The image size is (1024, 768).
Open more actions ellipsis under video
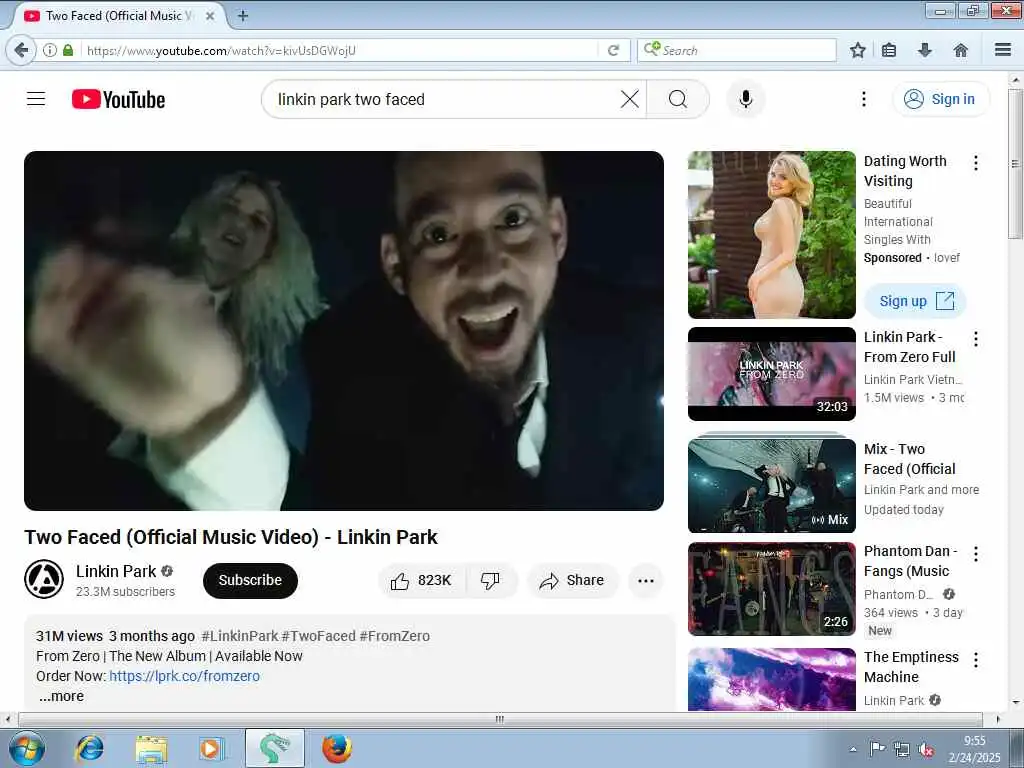coord(646,581)
